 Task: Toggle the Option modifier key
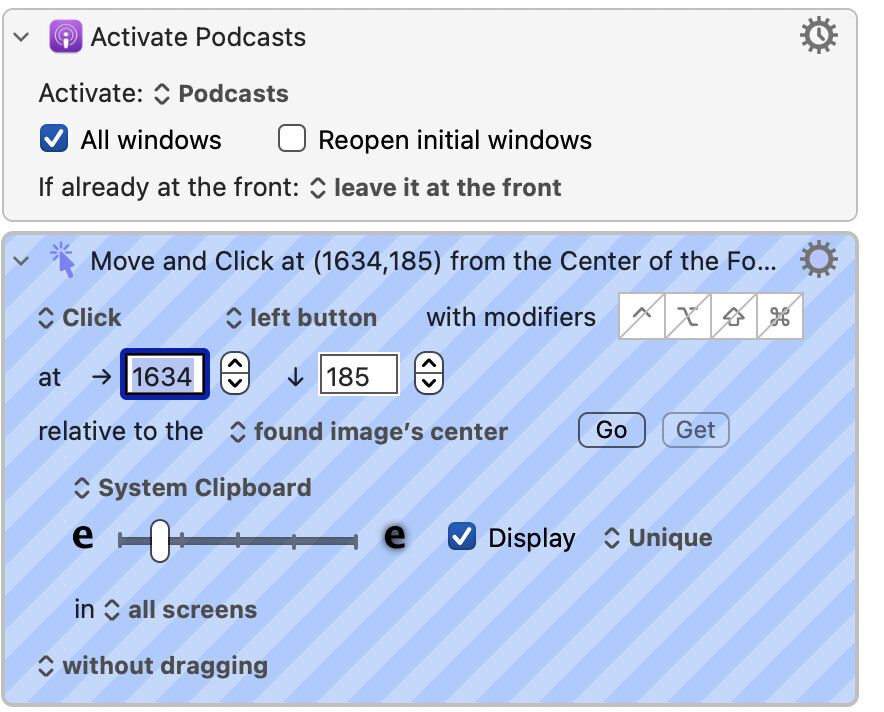click(688, 316)
